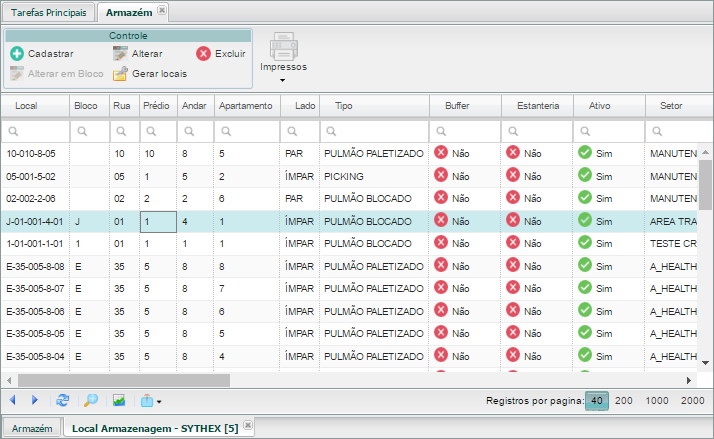Sort by the Bloco column header
Viewport: 714px width, 439px height.
pos(89,106)
